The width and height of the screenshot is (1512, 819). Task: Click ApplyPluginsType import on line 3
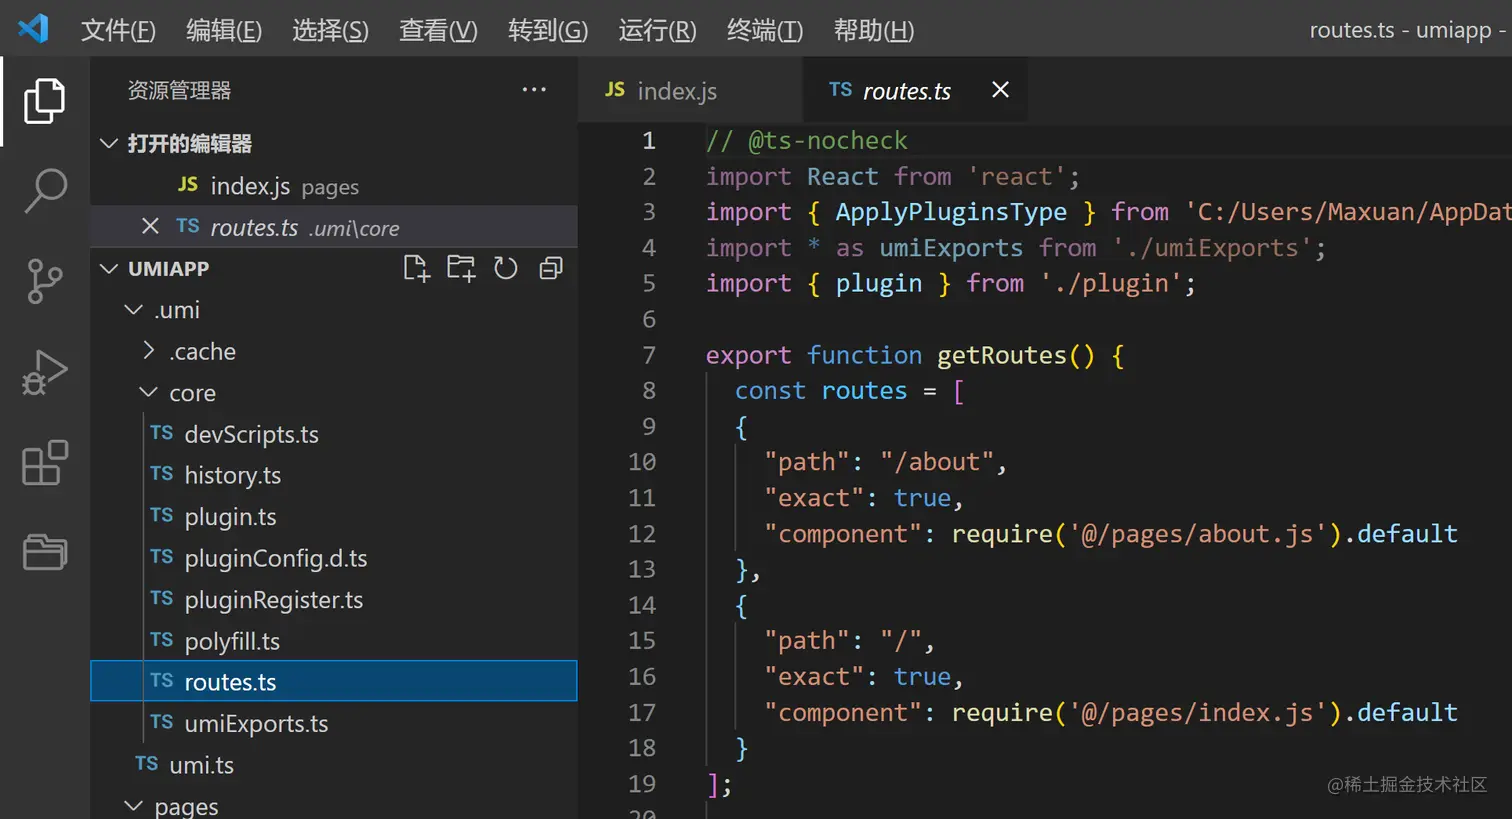[x=951, y=212]
